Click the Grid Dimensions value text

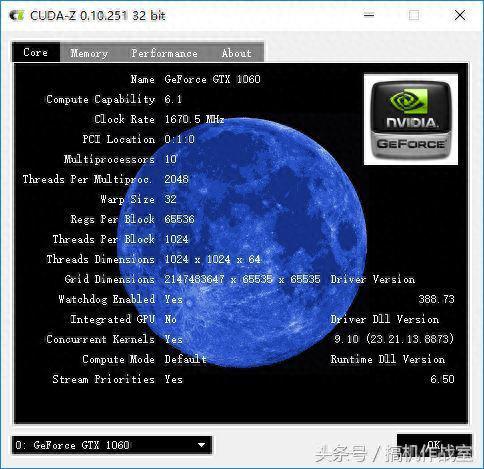point(242,279)
